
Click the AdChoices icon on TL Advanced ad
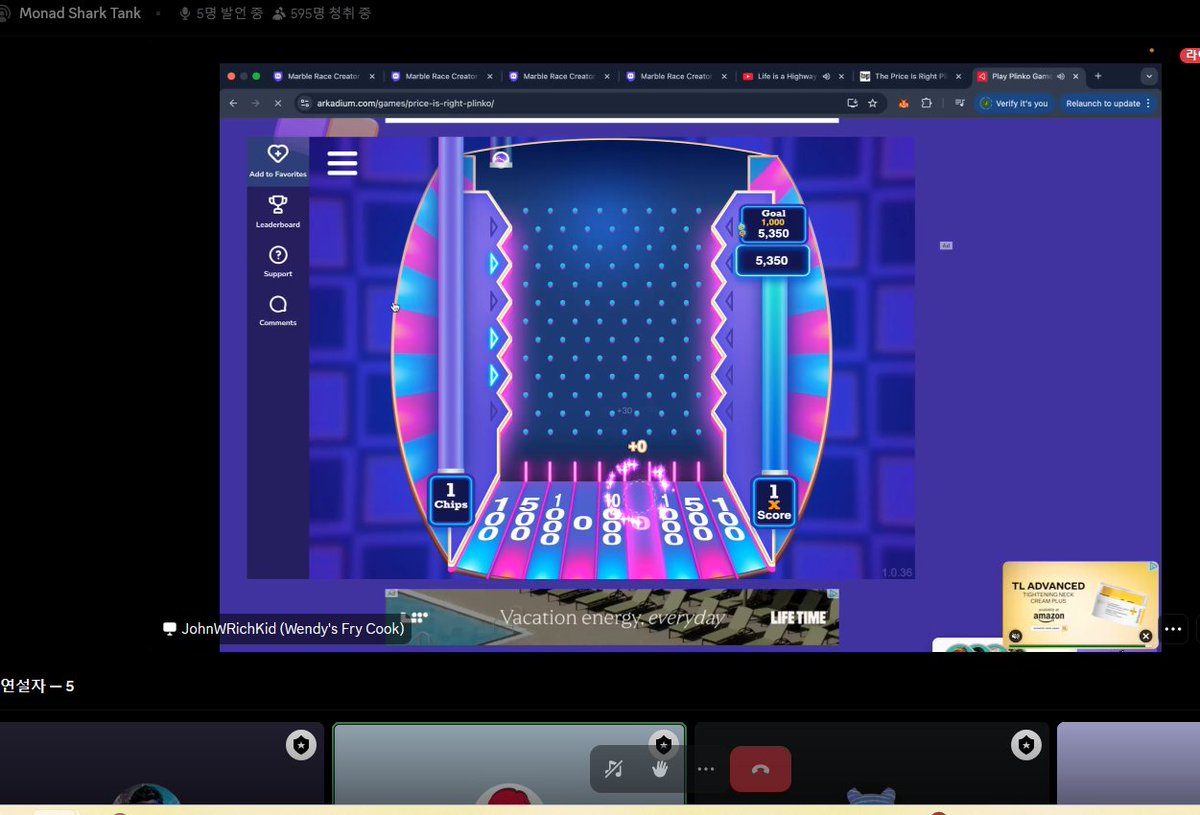(1153, 566)
